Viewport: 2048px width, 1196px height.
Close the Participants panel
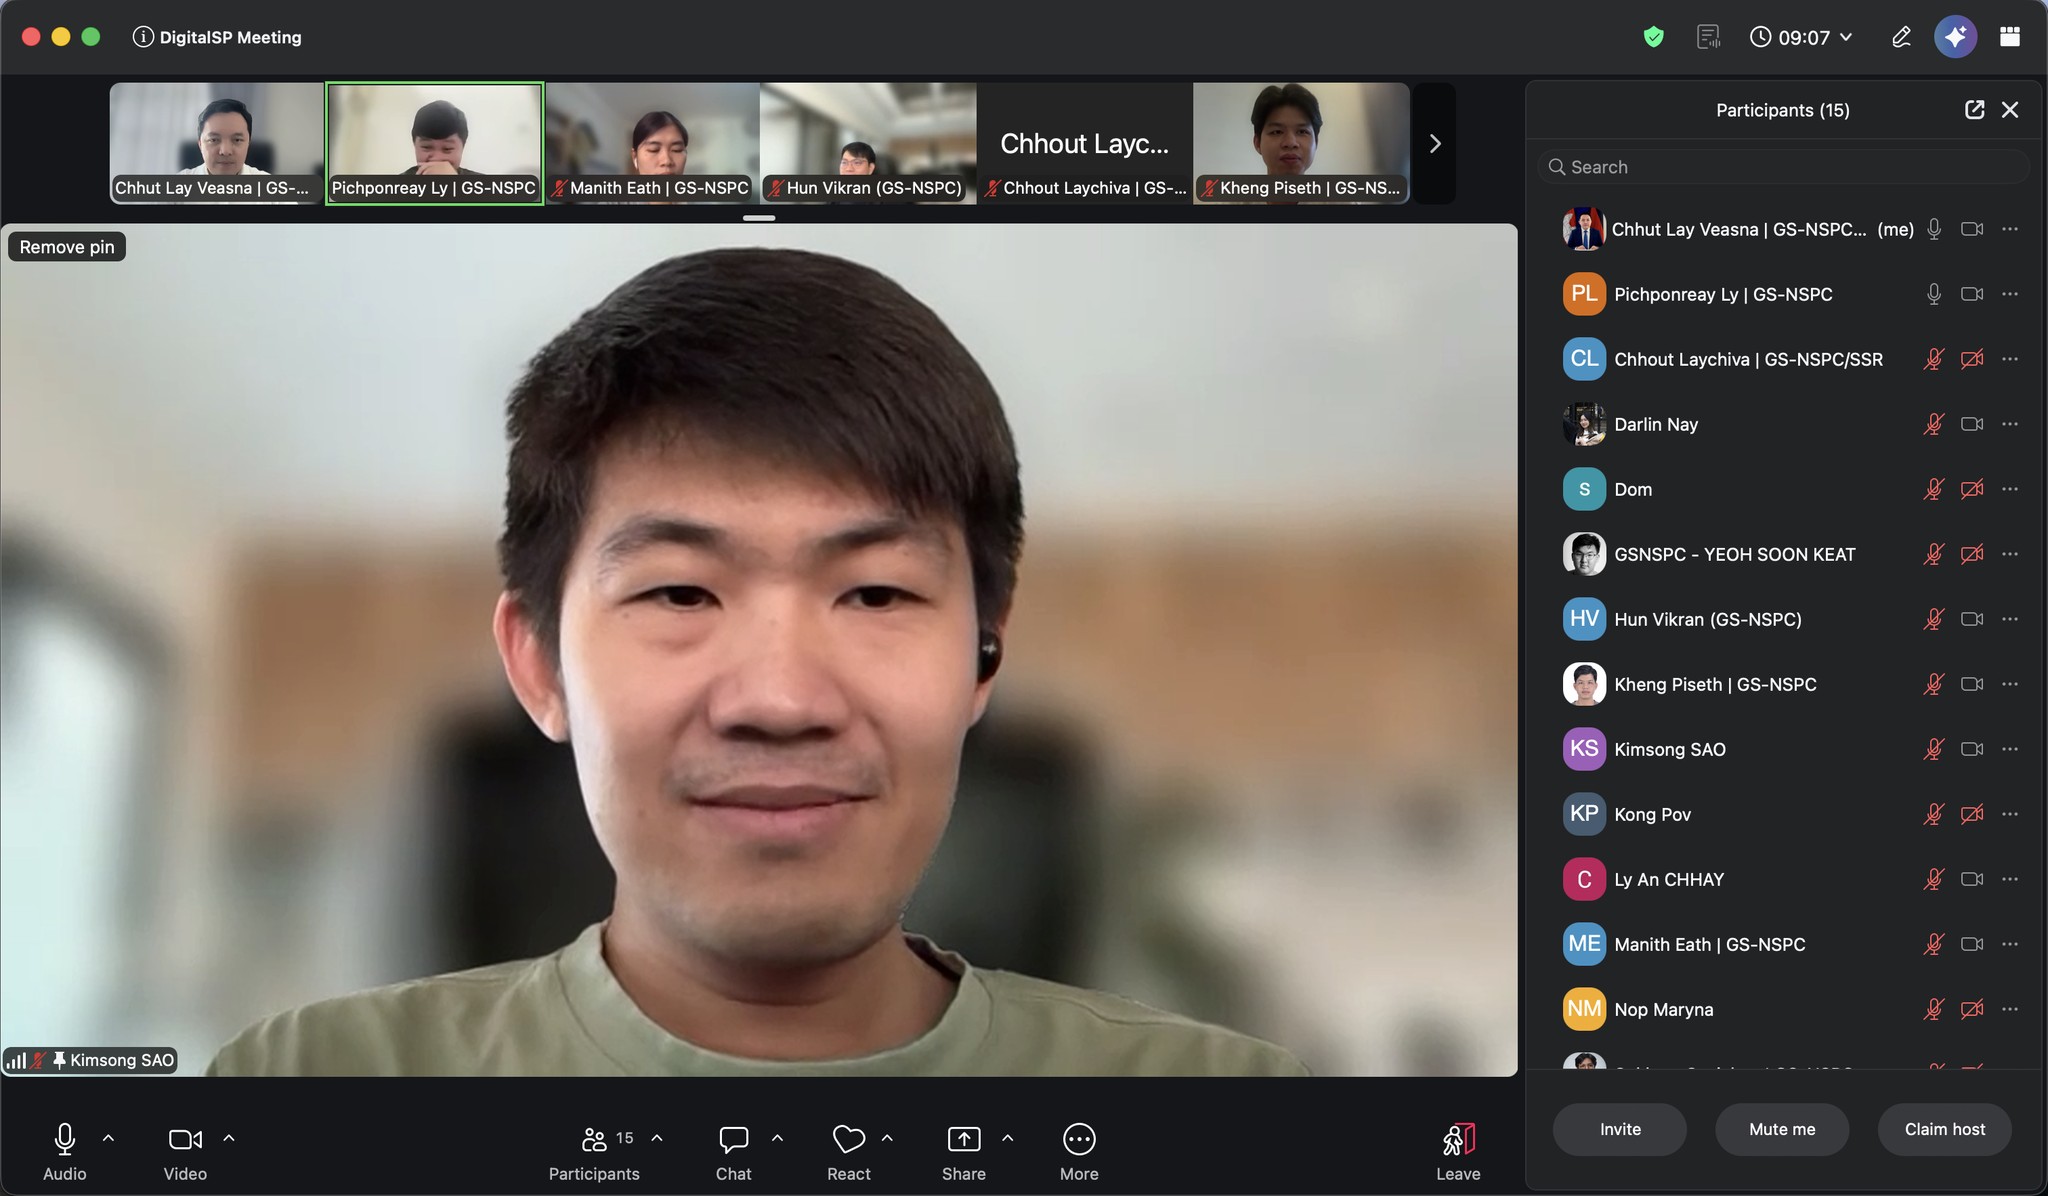point(2010,110)
